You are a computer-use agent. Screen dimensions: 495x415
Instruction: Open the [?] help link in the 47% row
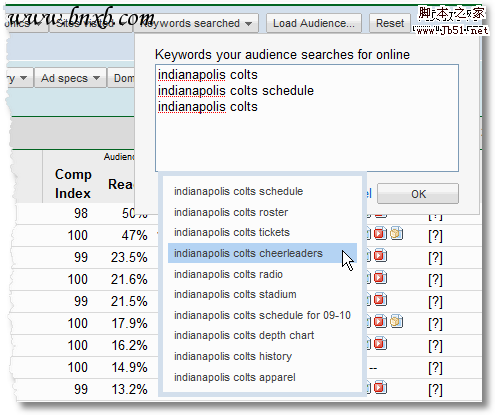pyautogui.click(x=435, y=236)
